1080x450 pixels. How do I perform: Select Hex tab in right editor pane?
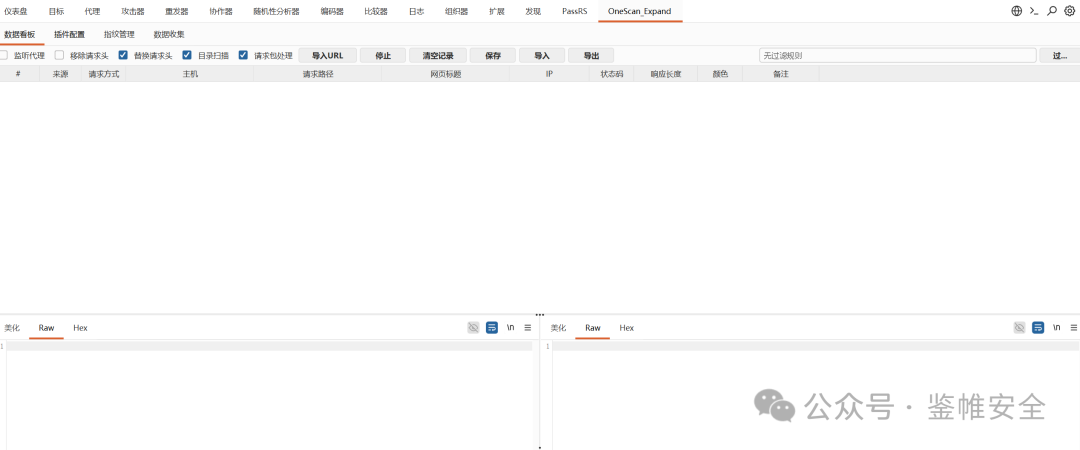pyautogui.click(x=626, y=328)
